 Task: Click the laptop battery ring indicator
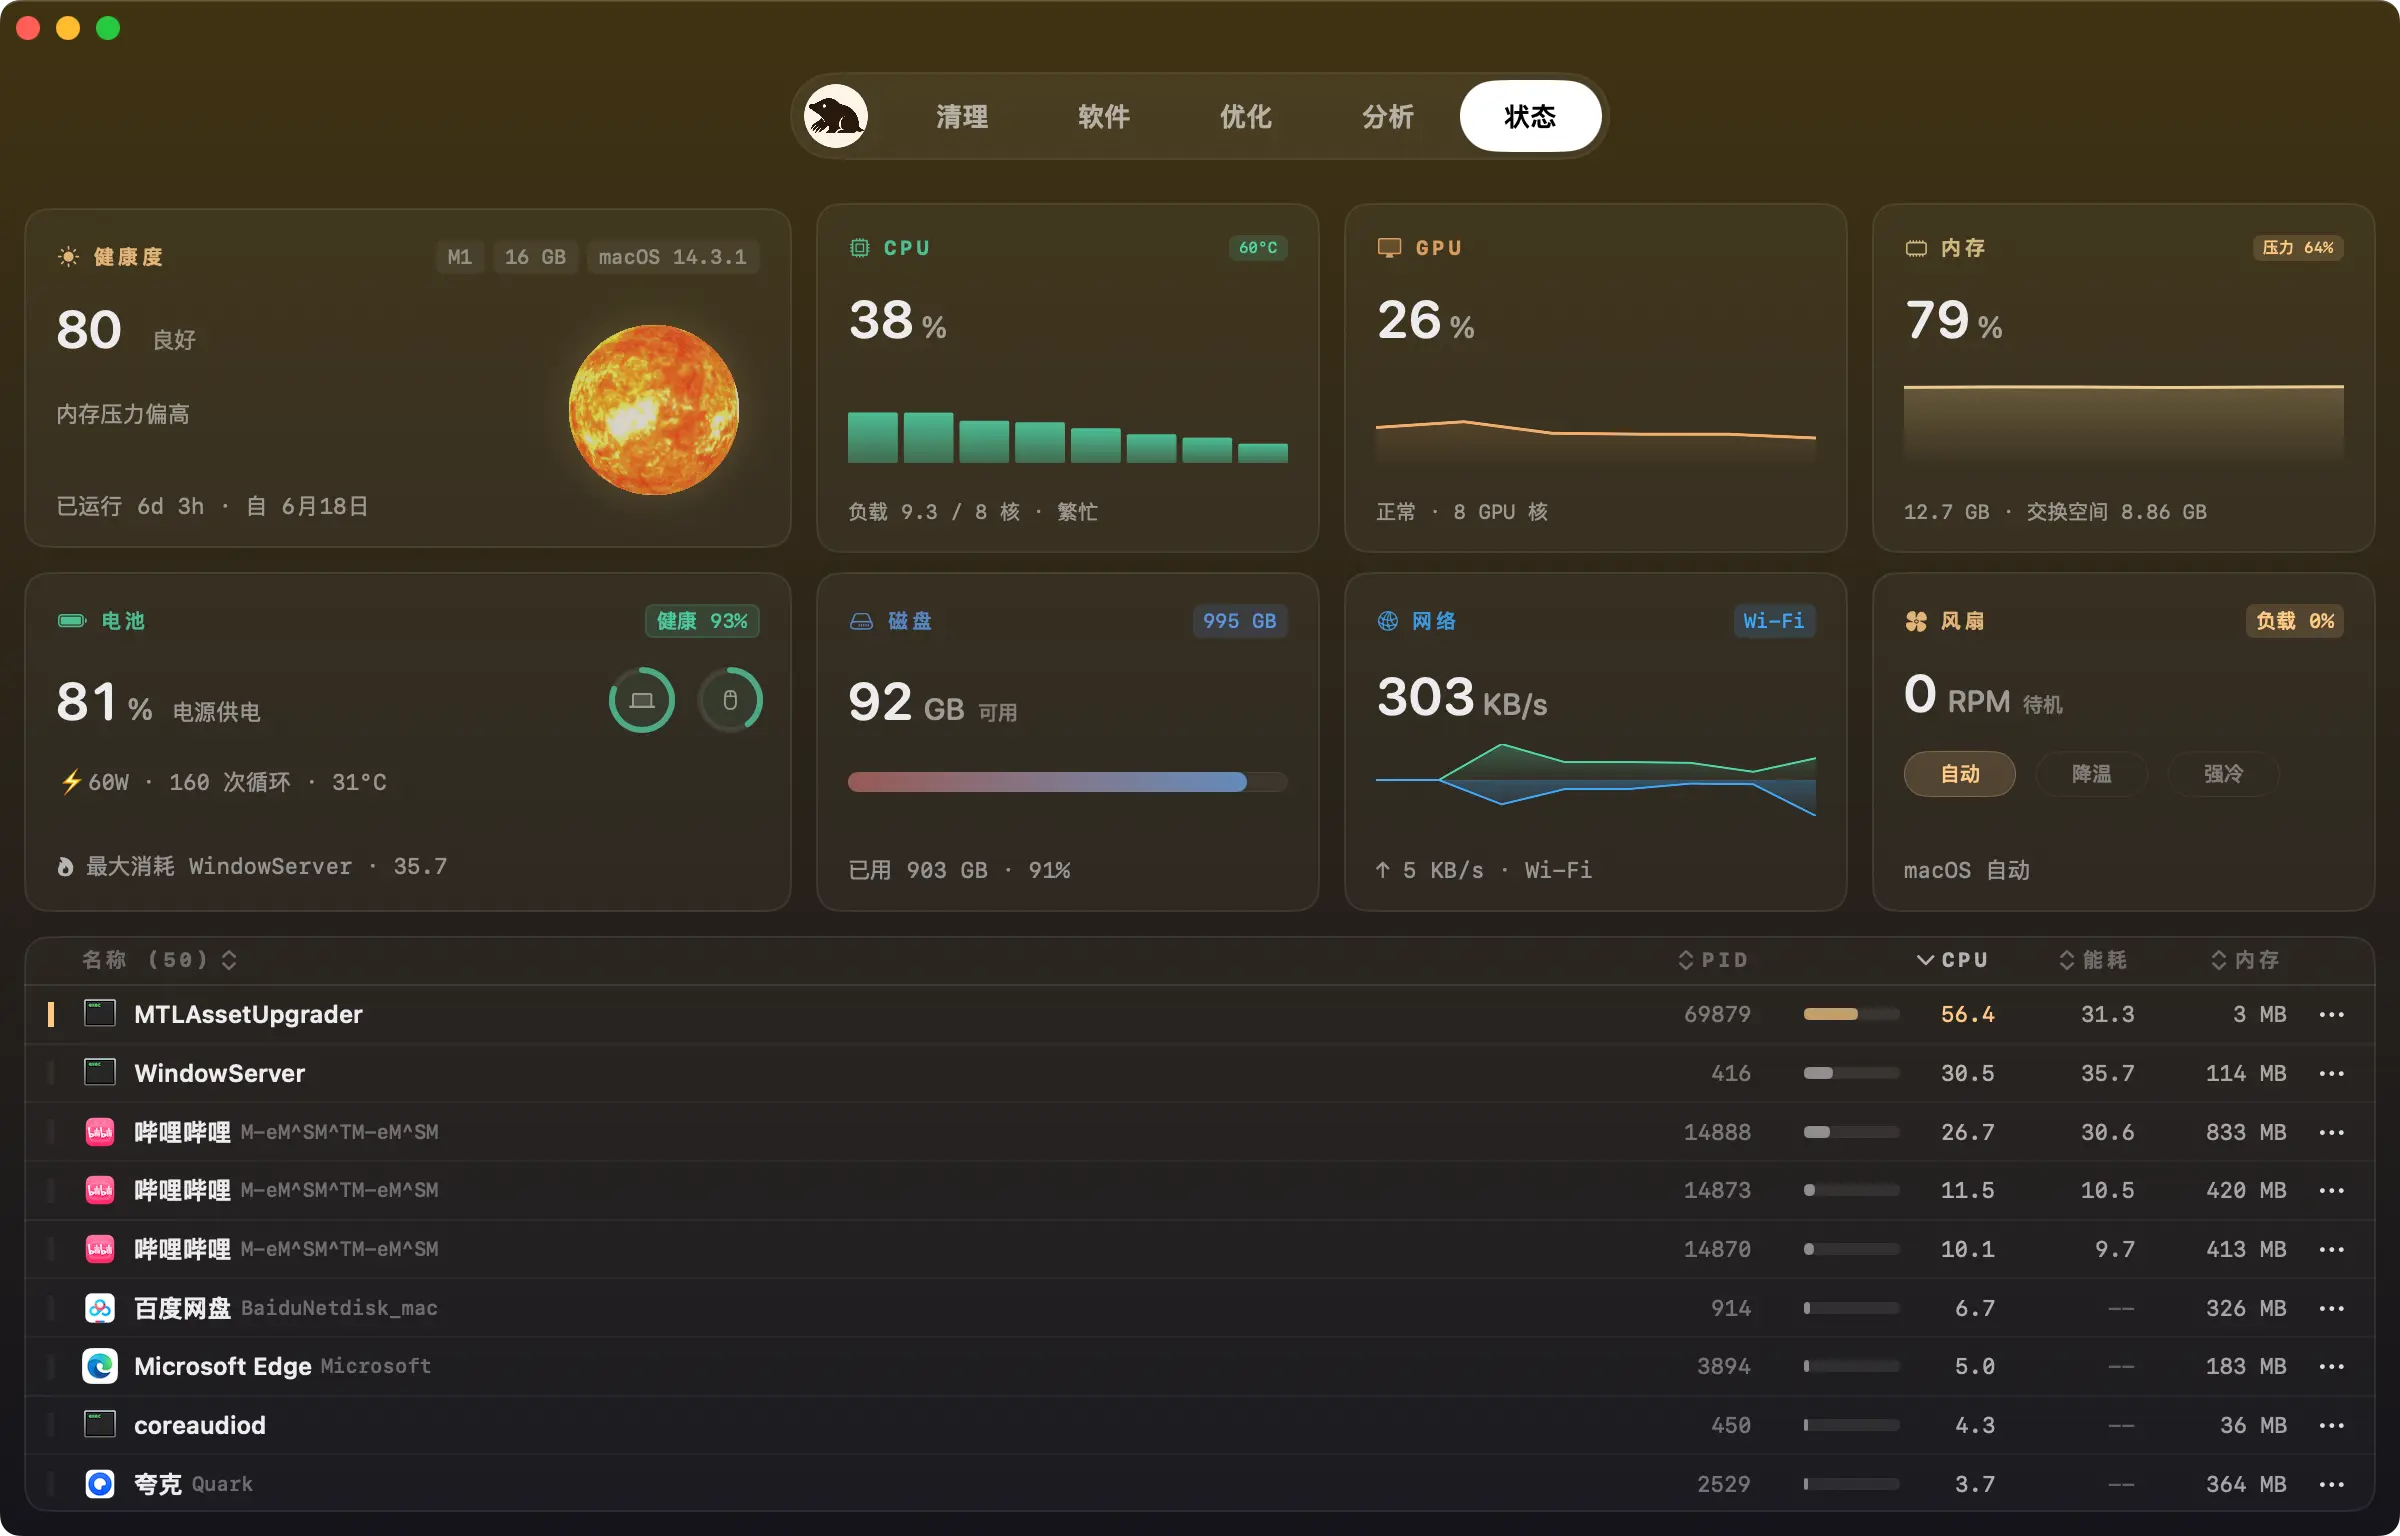point(642,700)
